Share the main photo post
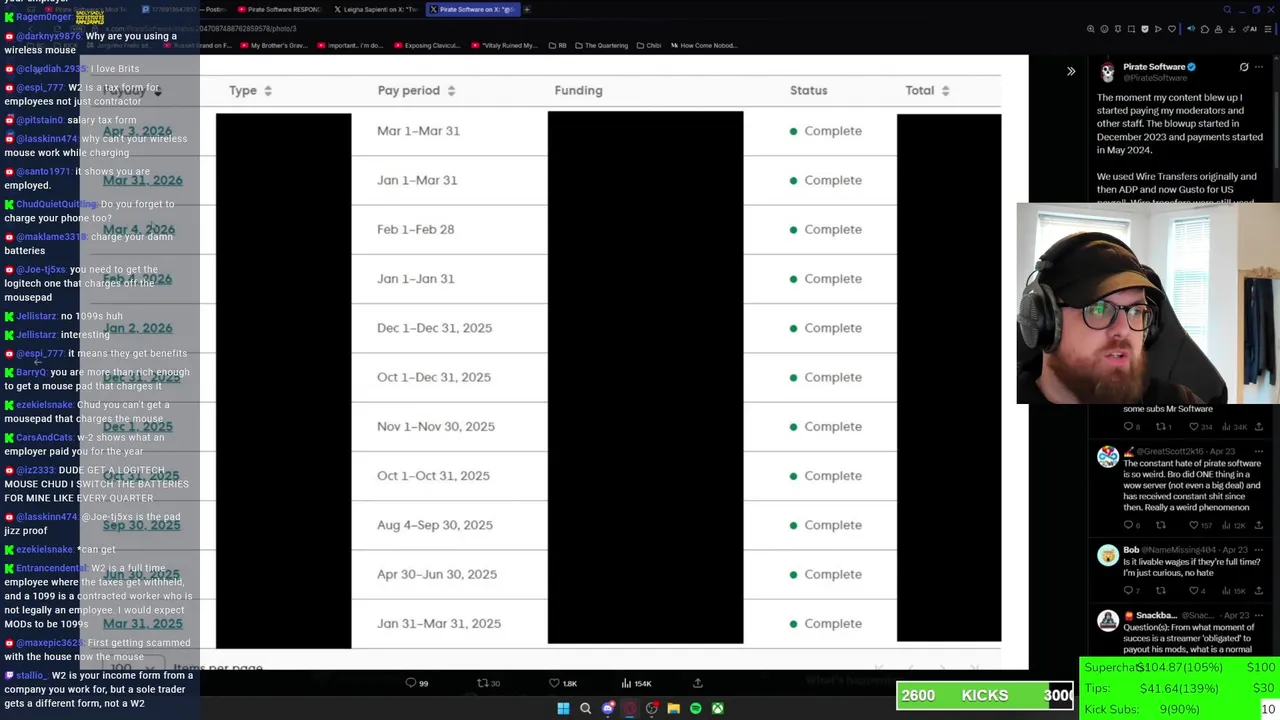Screen dimensions: 1280x720 click(x=698, y=683)
